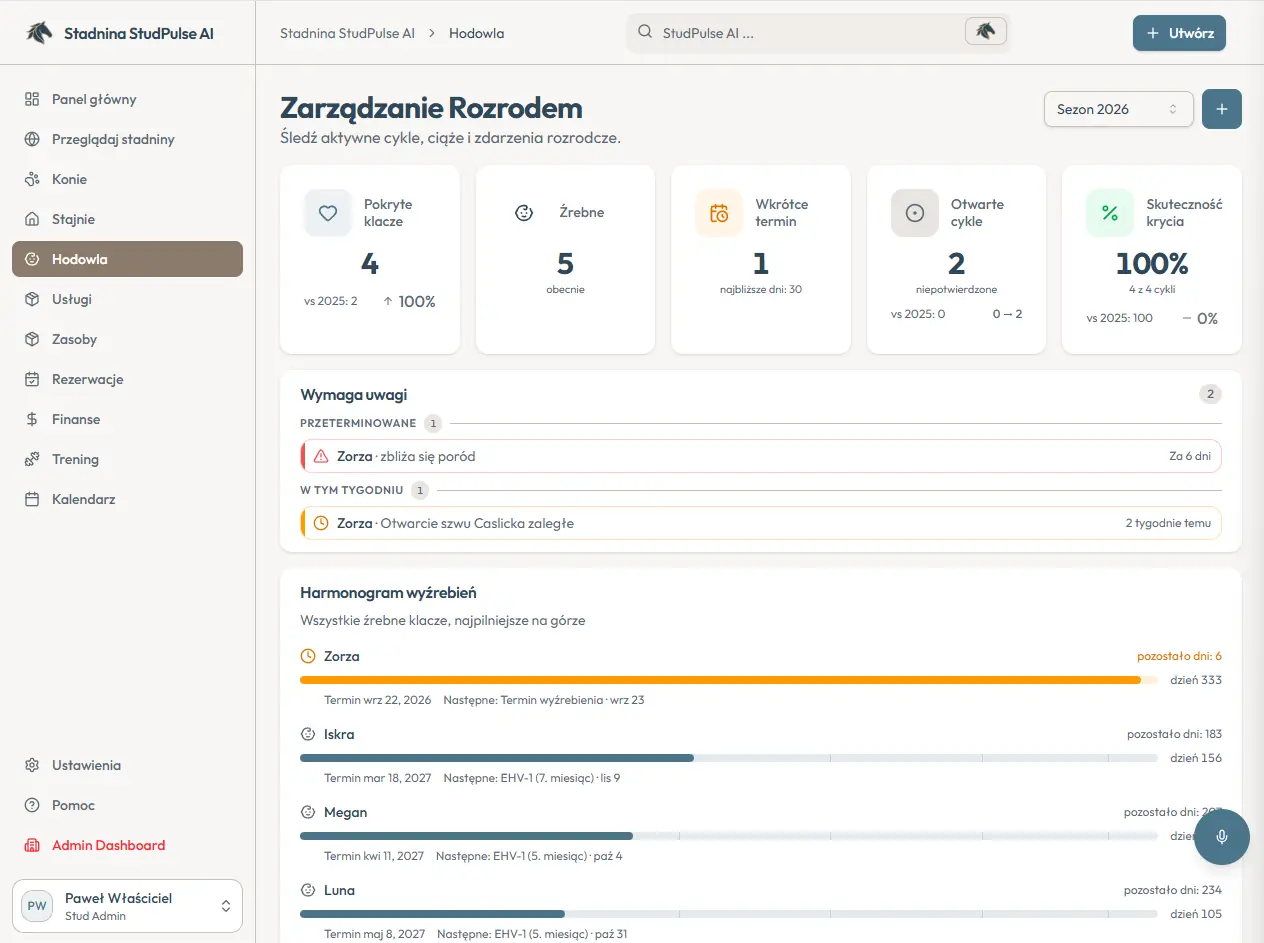The image size is (1264, 943).
Task: Click the Utwórz create button
Action: point(1179,33)
